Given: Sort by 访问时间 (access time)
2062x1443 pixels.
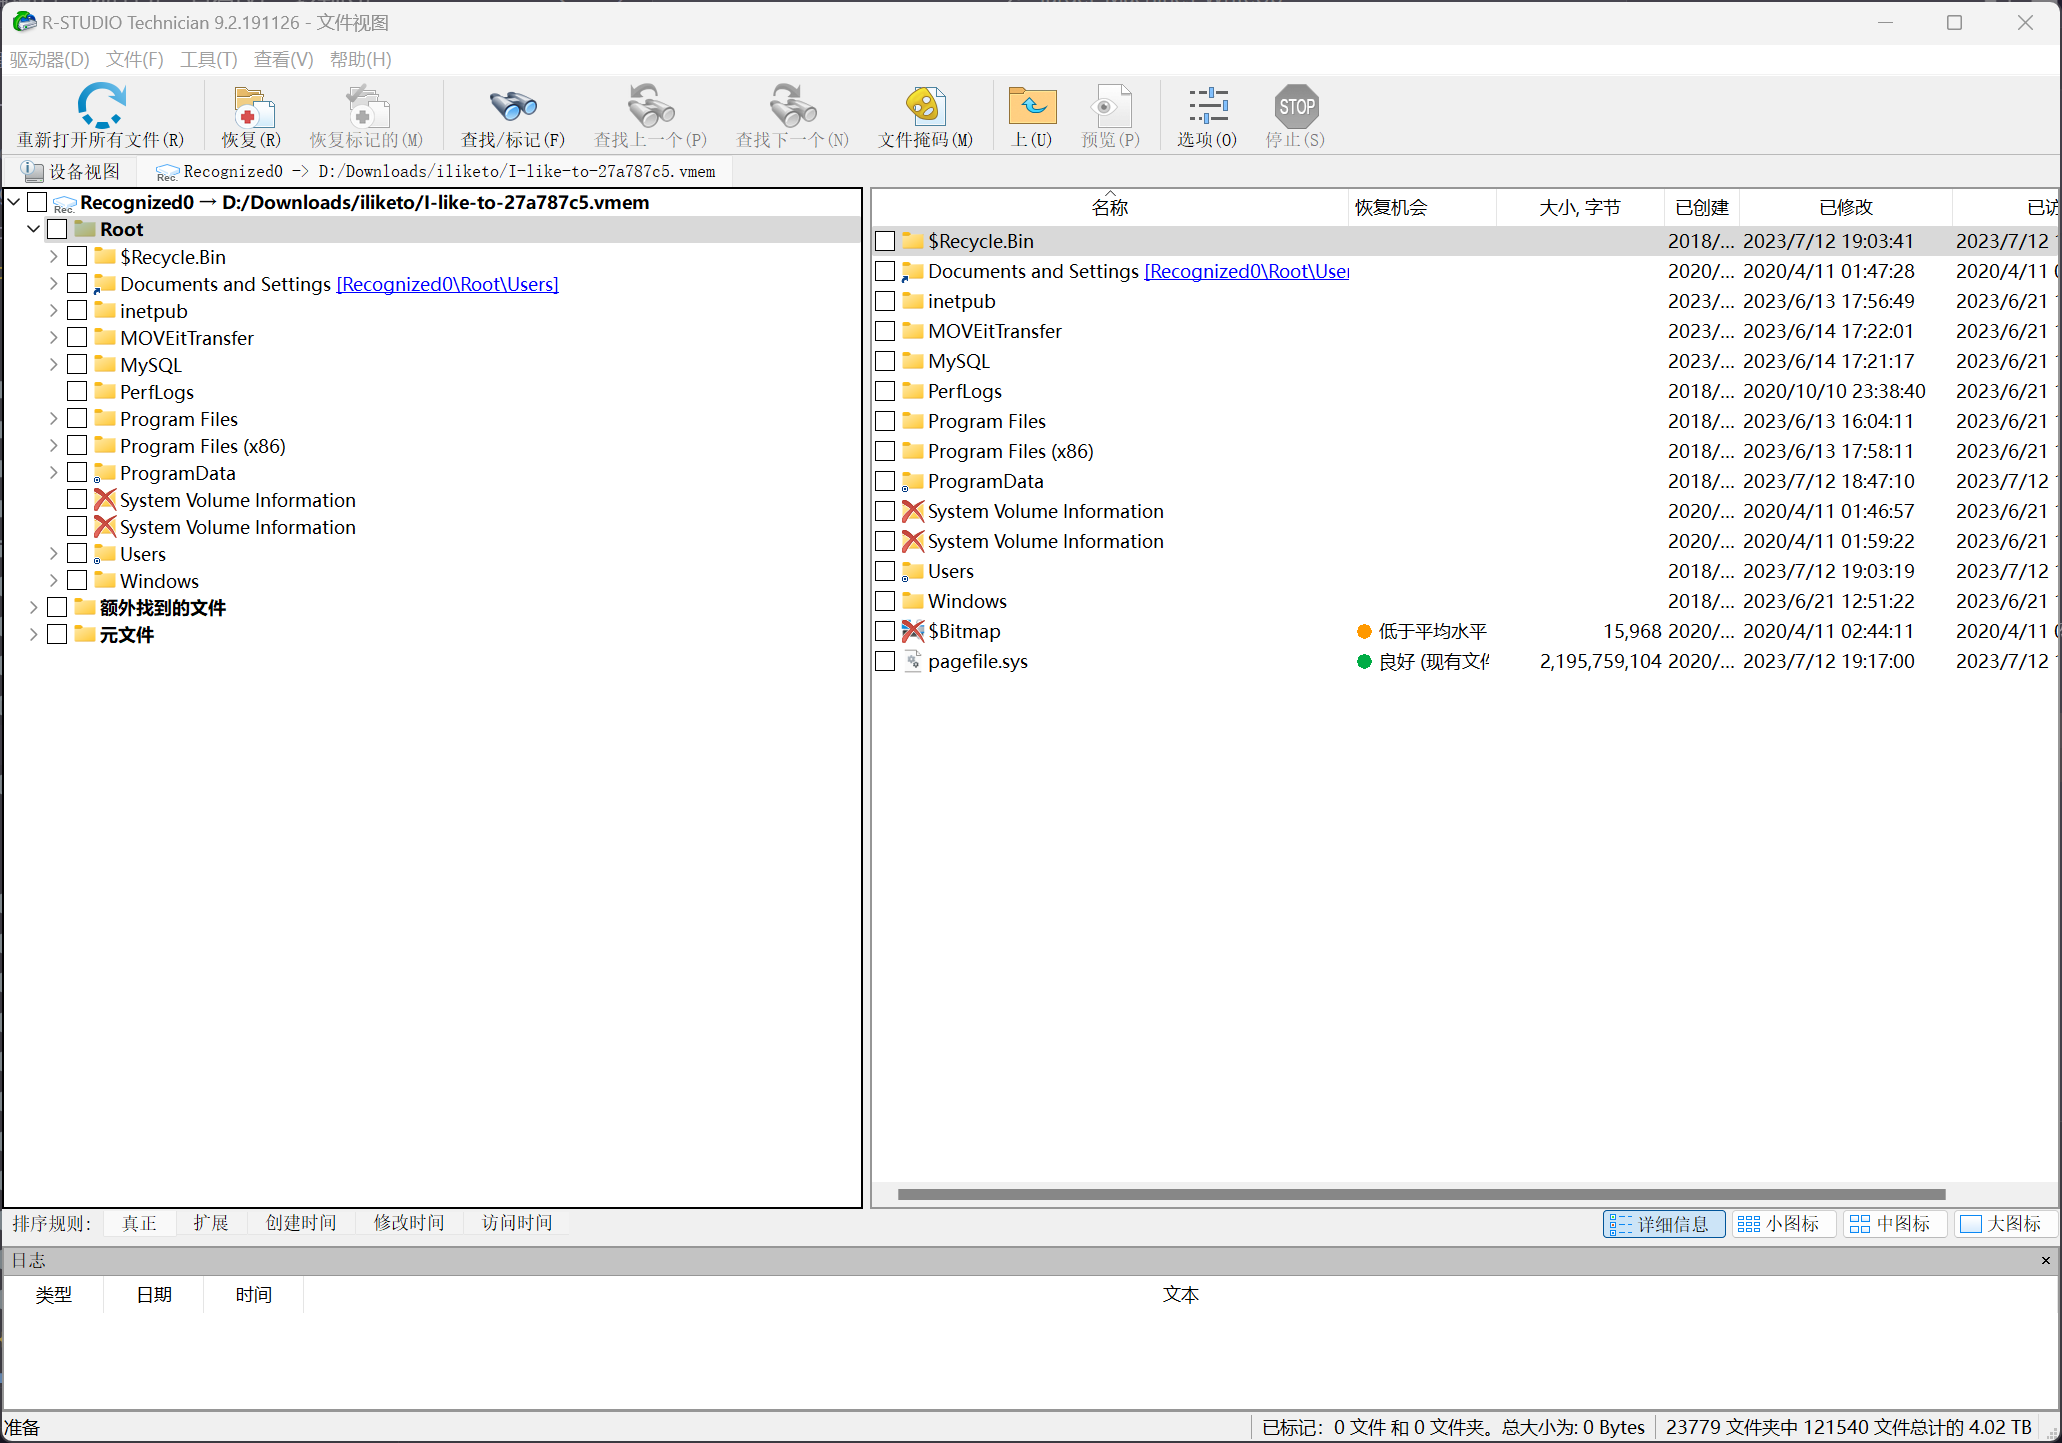Looking at the screenshot, I should click(x=517, y=1223).
